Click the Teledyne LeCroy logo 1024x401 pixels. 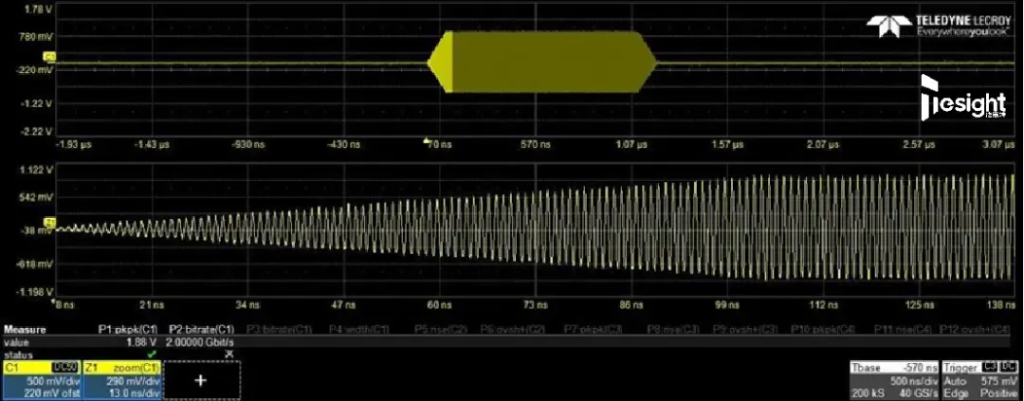(938, 26)
